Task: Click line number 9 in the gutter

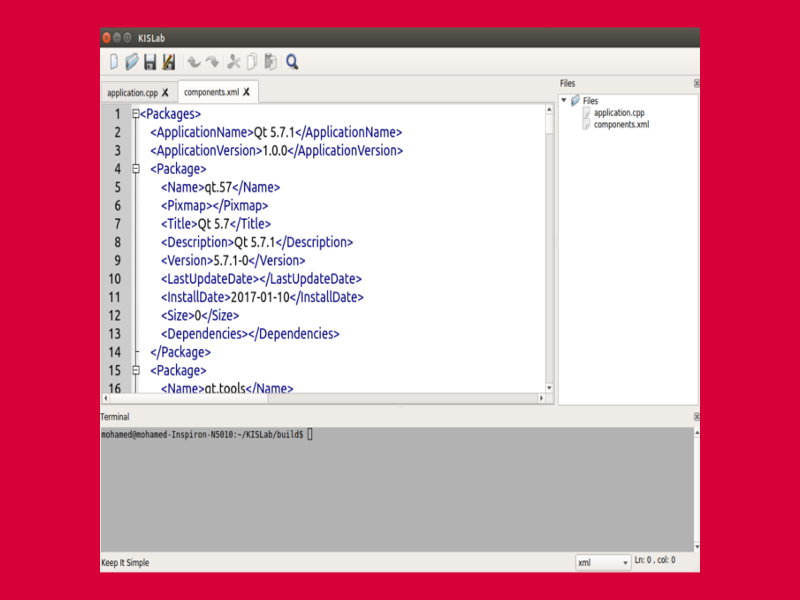Action: click(117, 261)
